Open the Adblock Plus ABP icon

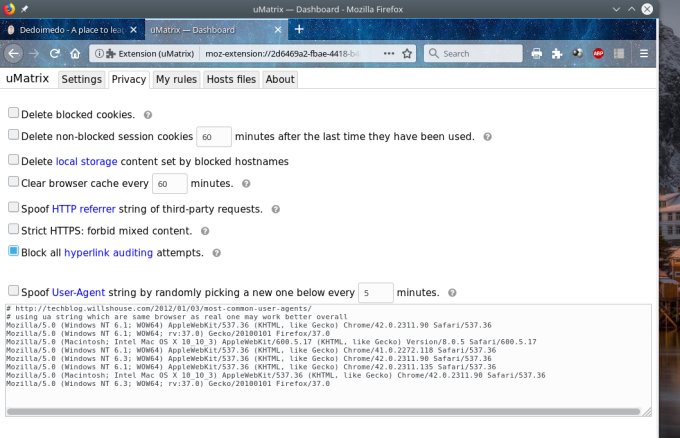tap(598, 53)
